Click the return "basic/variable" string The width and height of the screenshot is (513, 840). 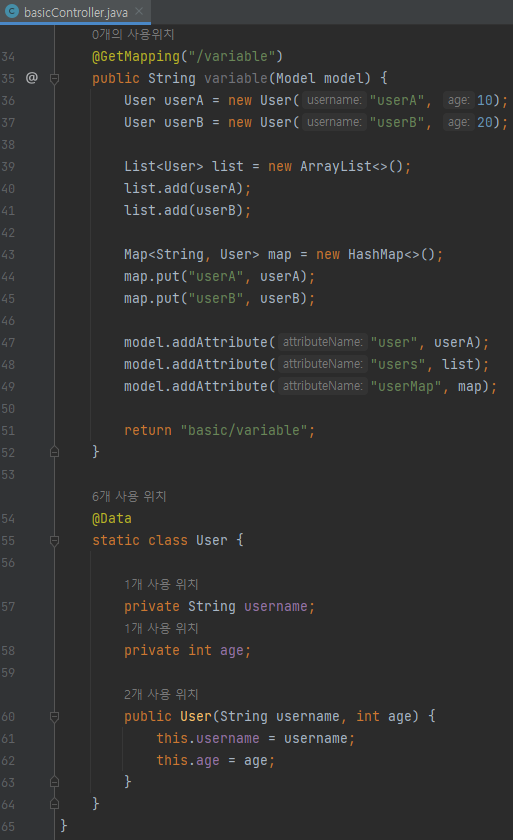243,430
